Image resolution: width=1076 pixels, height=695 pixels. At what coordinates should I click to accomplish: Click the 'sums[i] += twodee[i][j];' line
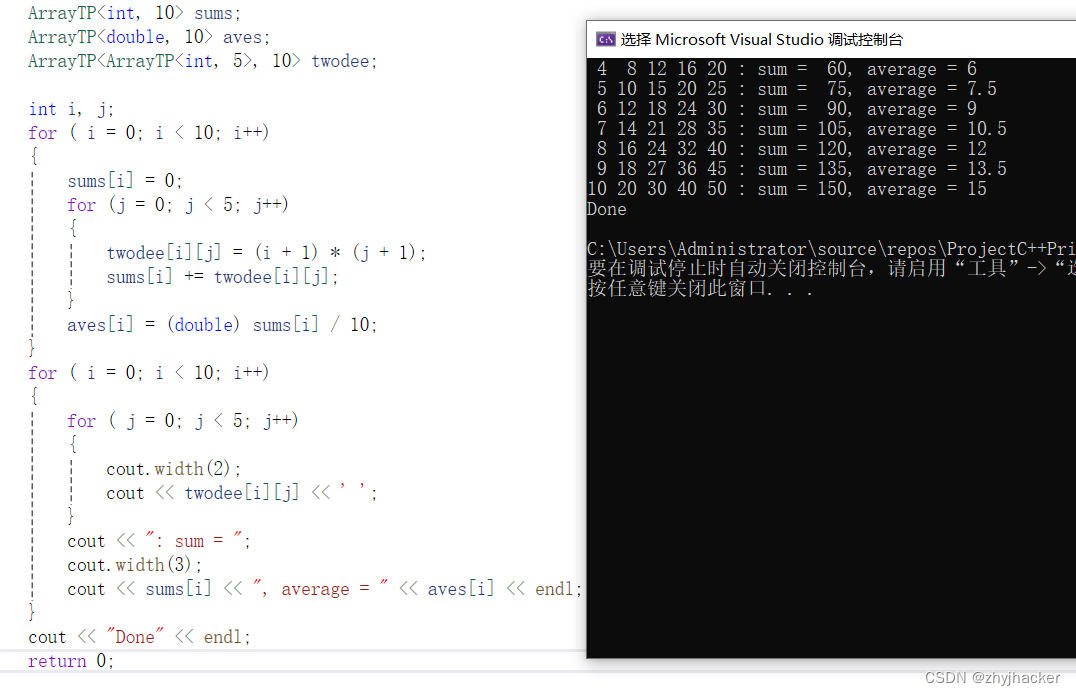click(x=222, y=277)
